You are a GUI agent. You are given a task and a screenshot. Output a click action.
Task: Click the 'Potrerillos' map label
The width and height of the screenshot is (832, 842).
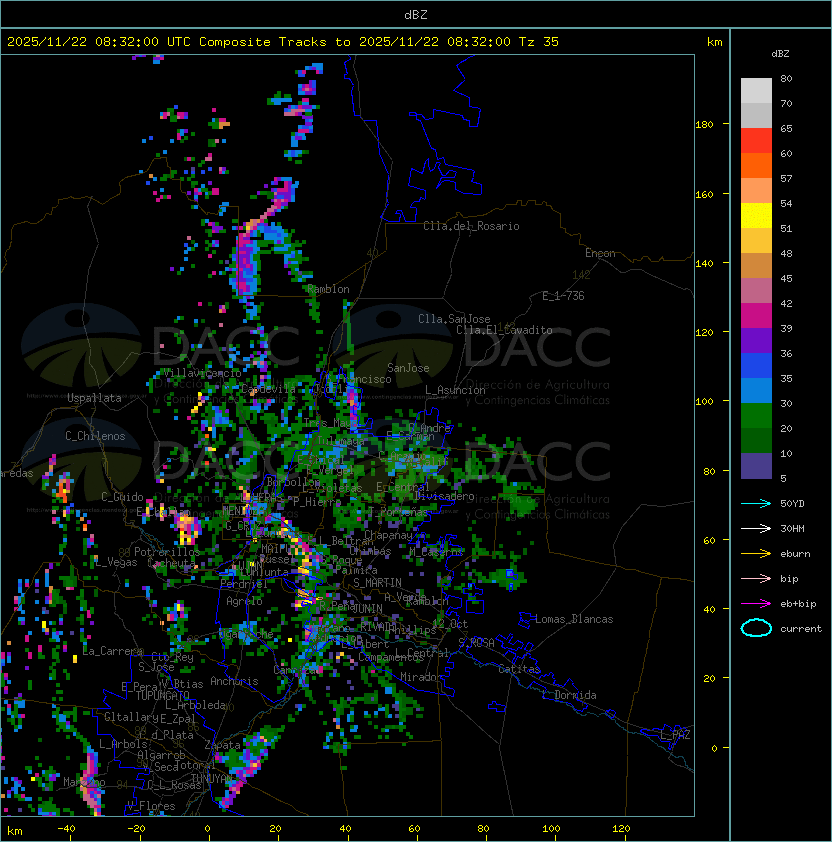coord(167,552)
